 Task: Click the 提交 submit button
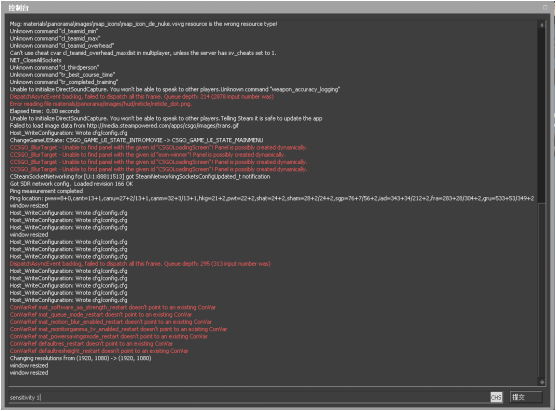click(526, 397)
